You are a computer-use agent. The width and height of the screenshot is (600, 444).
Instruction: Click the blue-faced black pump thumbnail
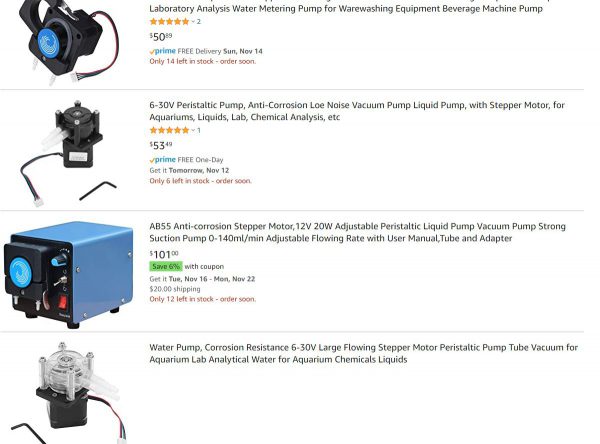(68, 40)
